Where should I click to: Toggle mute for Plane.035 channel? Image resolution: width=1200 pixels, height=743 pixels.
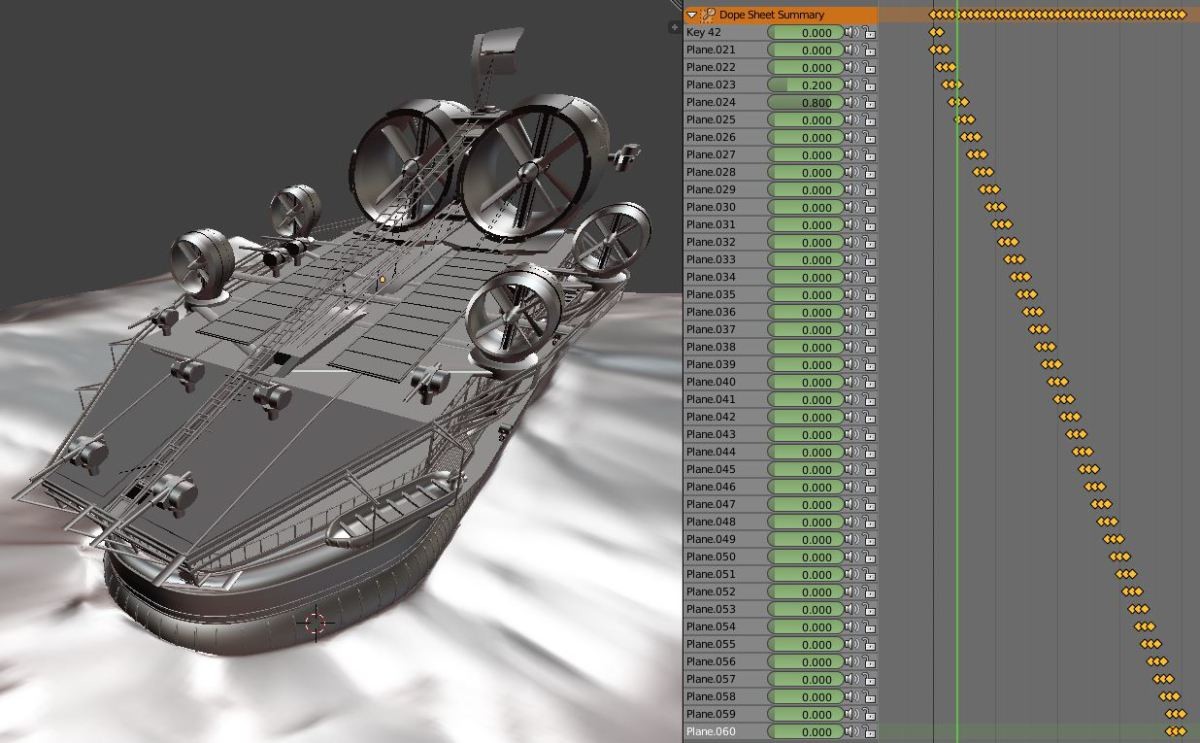click(x=851, y=295)
